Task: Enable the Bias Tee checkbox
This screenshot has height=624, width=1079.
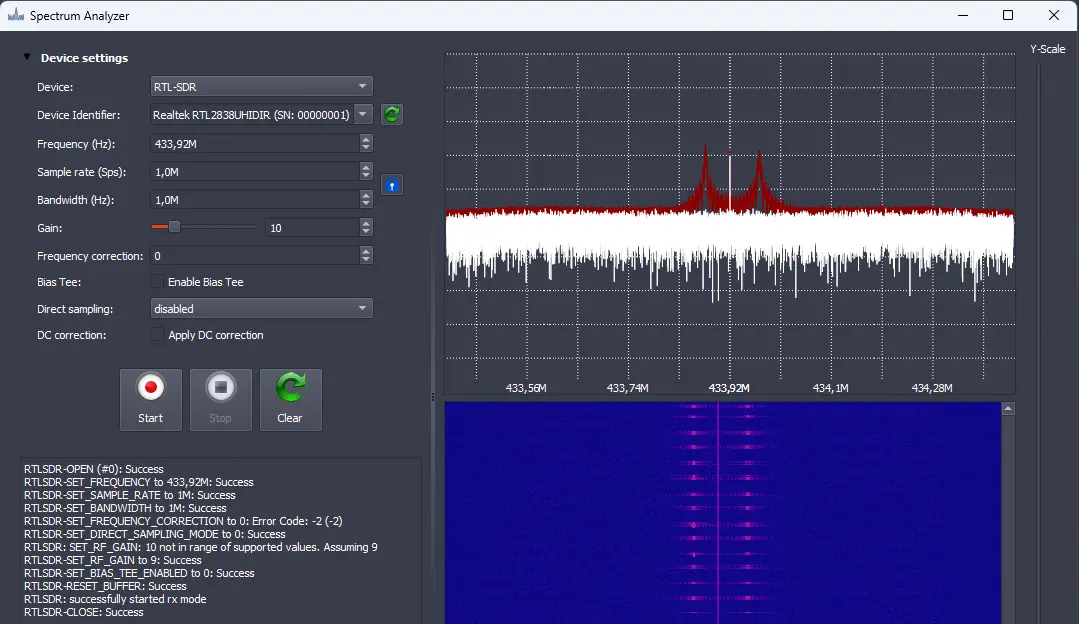Action: [157, 282]
